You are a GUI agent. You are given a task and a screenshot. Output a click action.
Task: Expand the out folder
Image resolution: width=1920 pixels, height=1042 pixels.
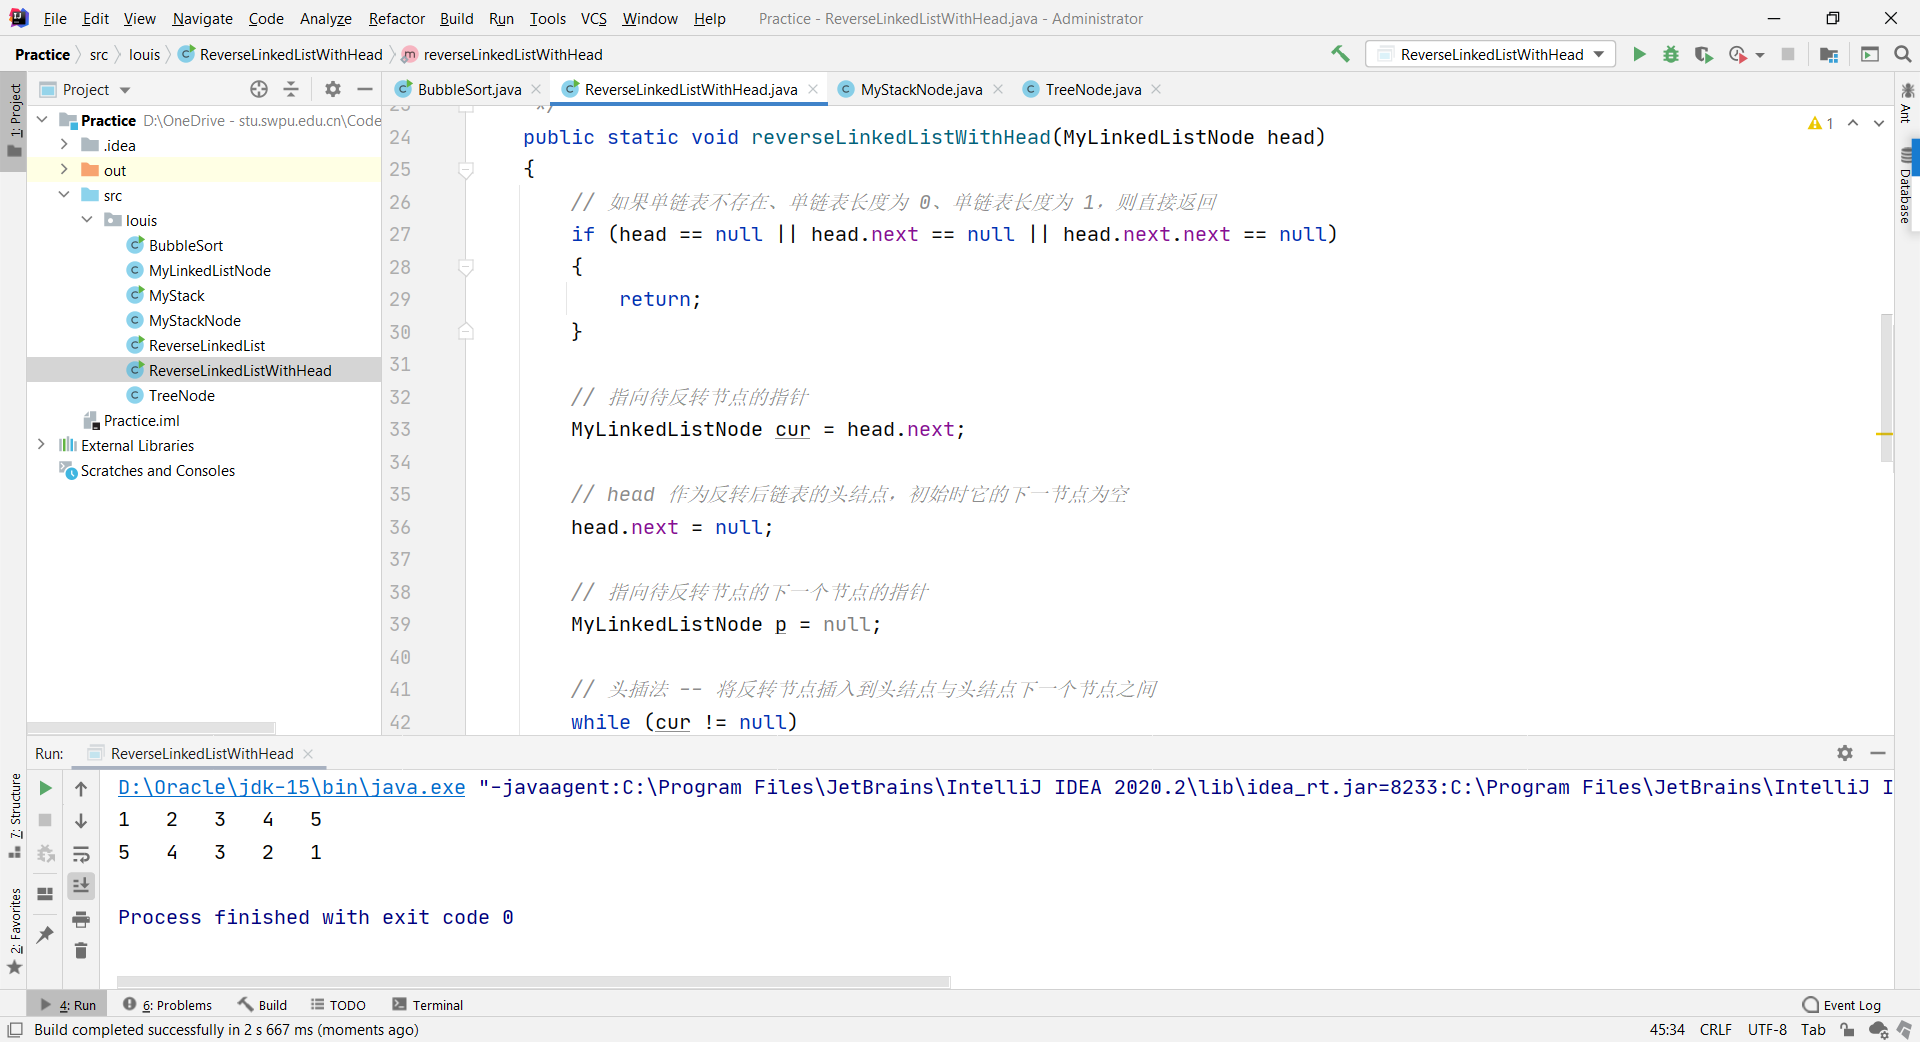point(64,170)
